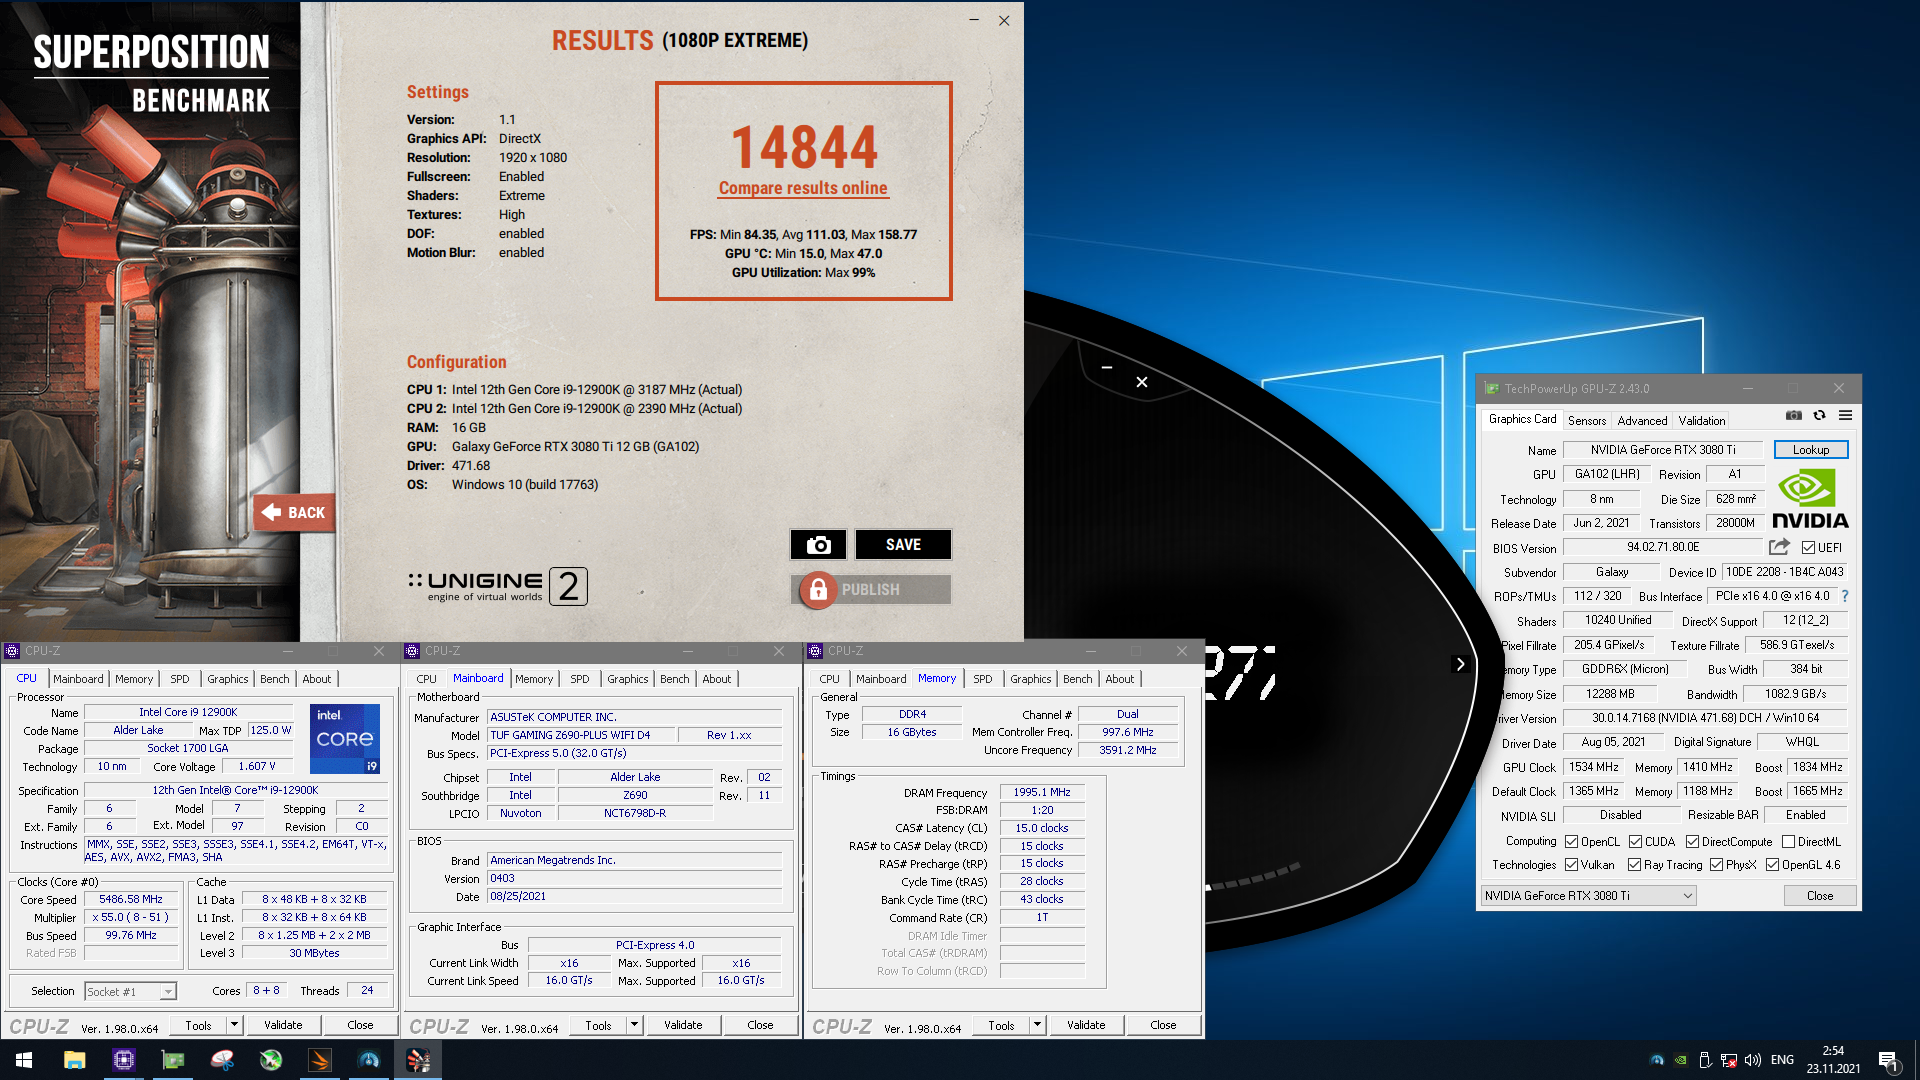Click Validate button in right CPU-Z

click(x=1086, y=1025)
